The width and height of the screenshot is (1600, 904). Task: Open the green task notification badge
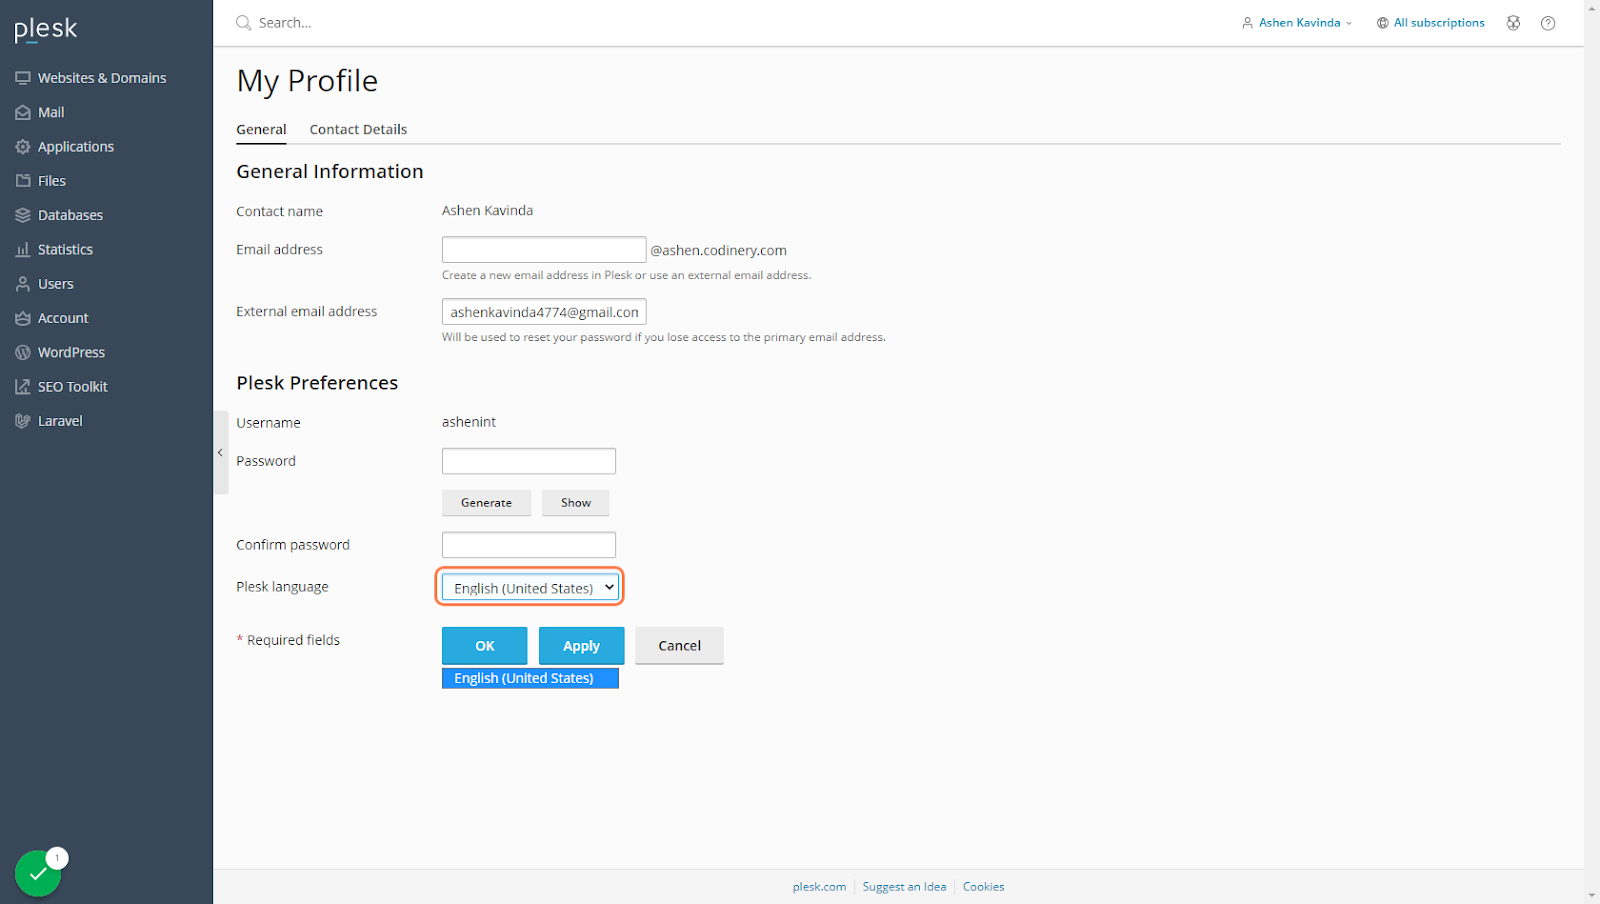tap(38, 873)
